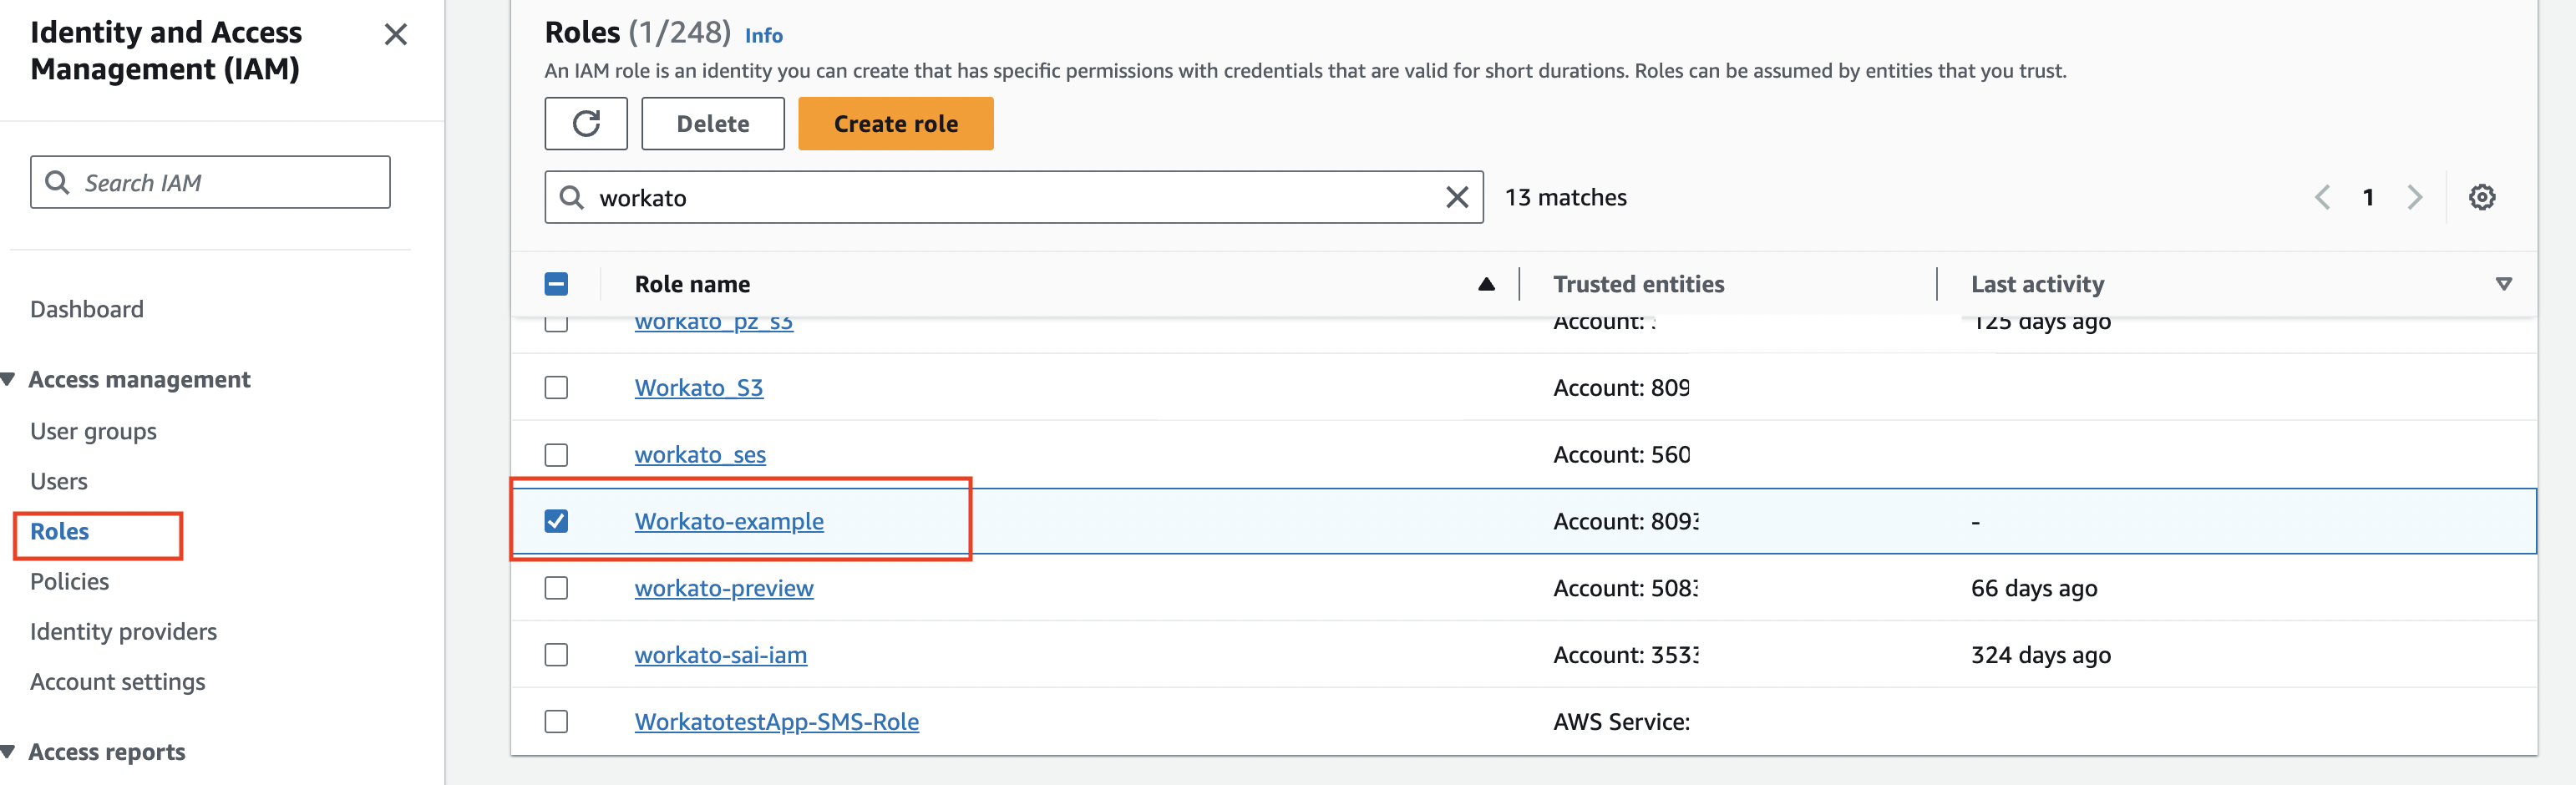Select the workato-preview role checkbox

point(556,588)
